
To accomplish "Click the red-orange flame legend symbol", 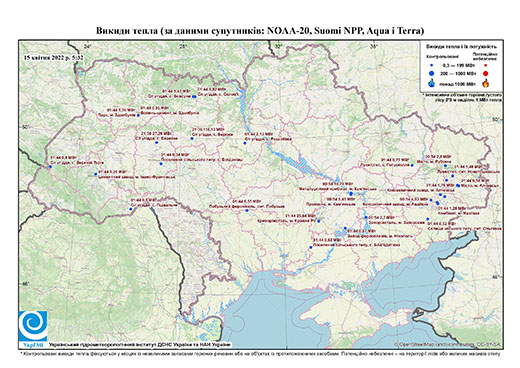I will [486, 83].
